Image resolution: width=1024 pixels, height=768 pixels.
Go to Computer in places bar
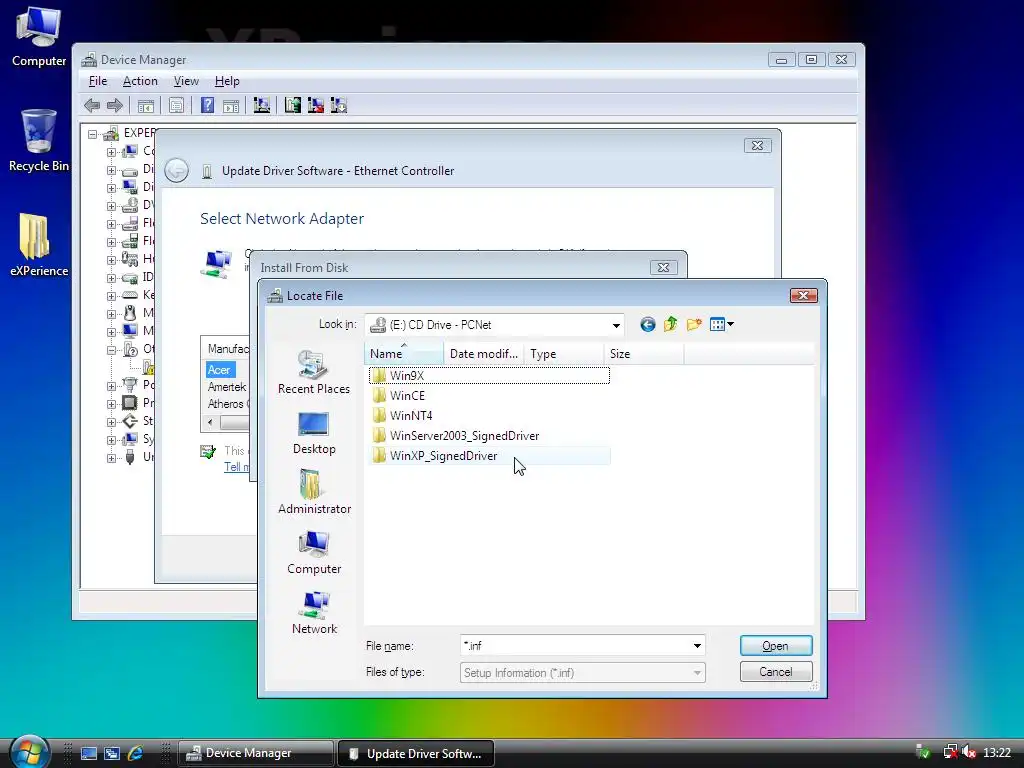click(314, 552)
